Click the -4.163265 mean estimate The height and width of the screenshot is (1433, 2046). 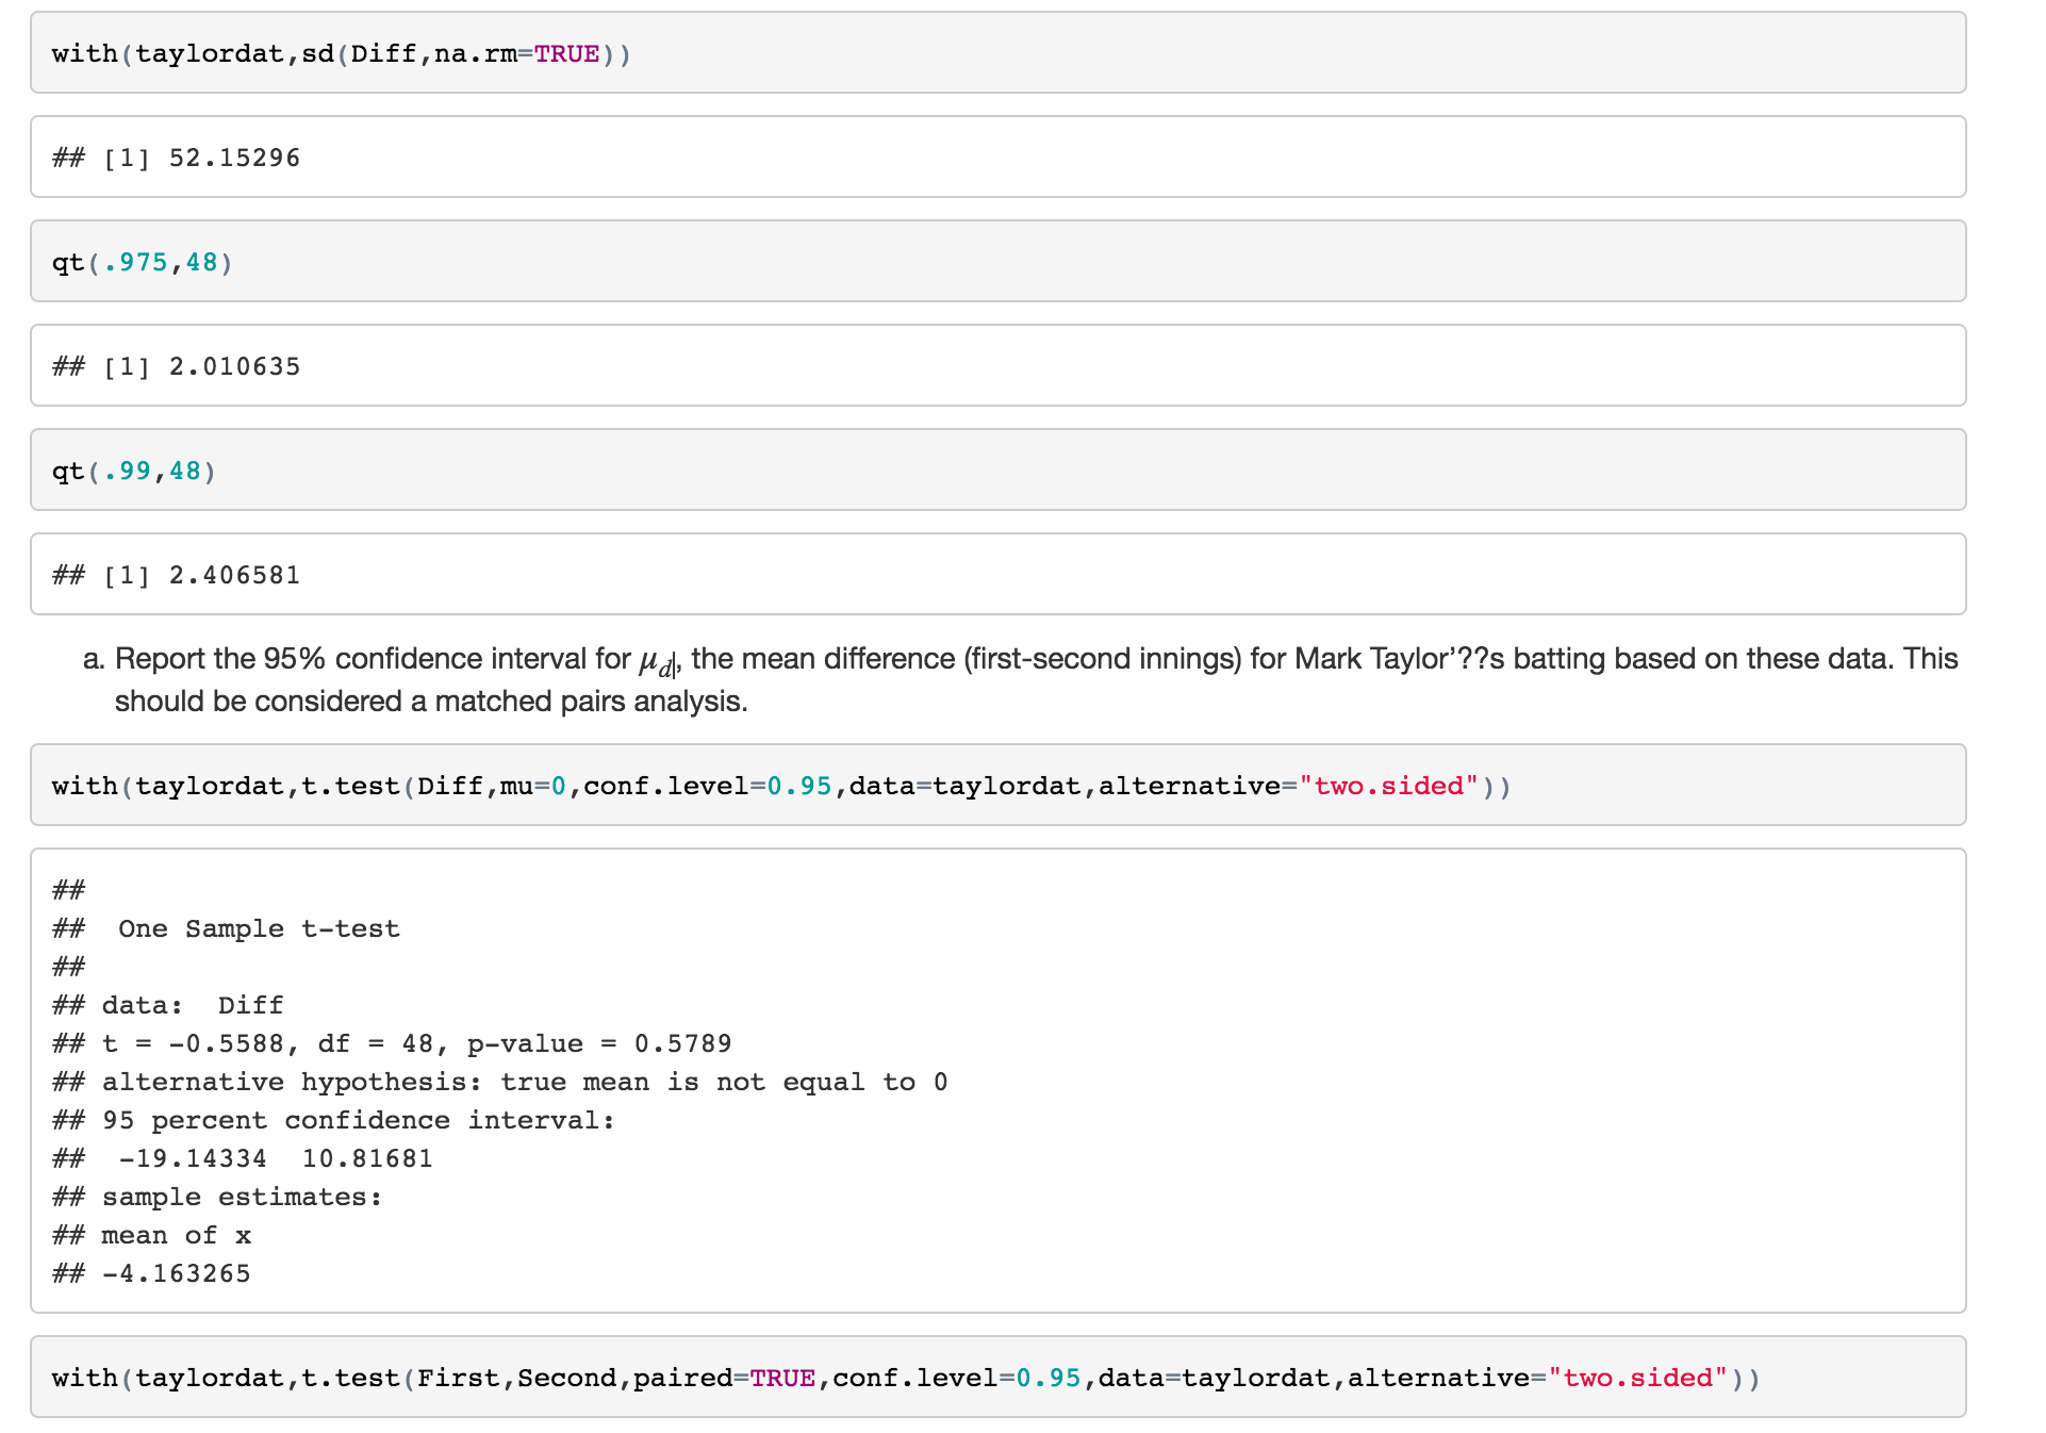176,1274
